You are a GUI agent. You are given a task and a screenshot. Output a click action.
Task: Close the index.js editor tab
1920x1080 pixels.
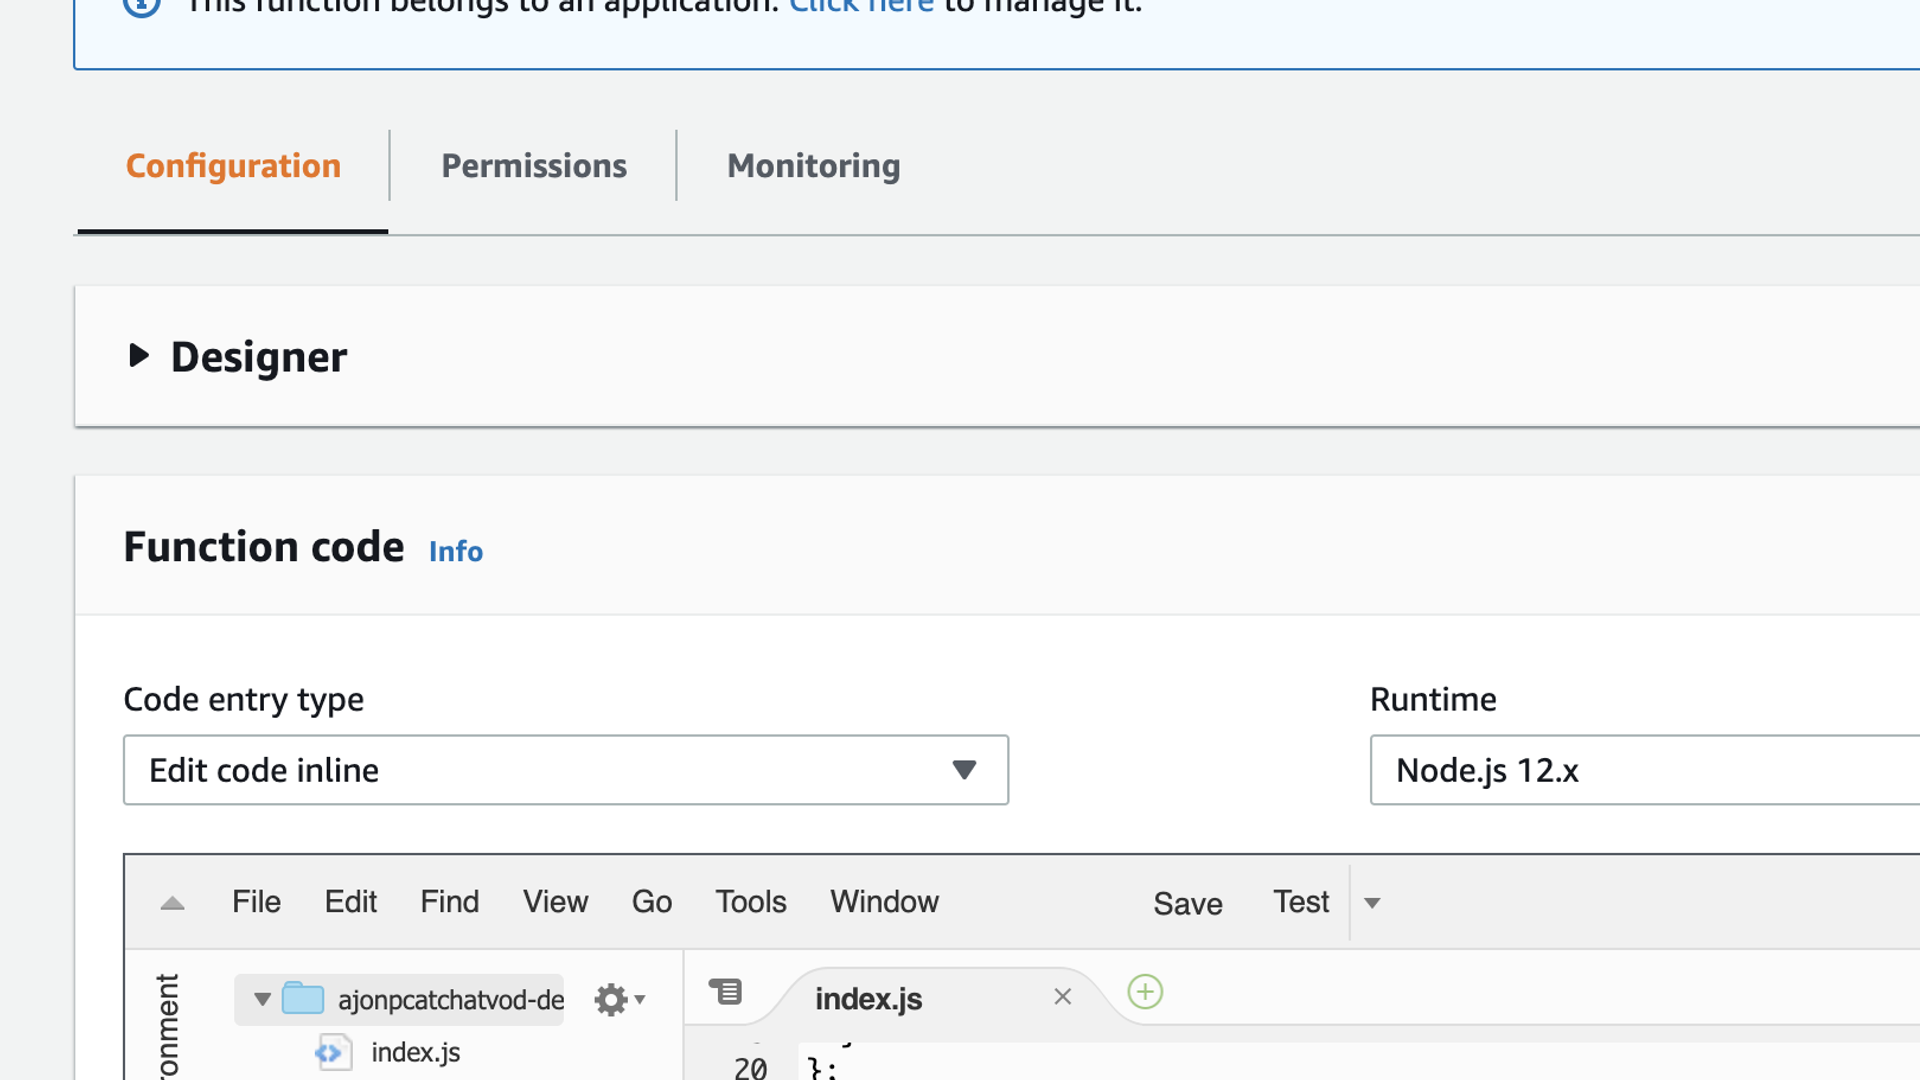(1062, 997)
